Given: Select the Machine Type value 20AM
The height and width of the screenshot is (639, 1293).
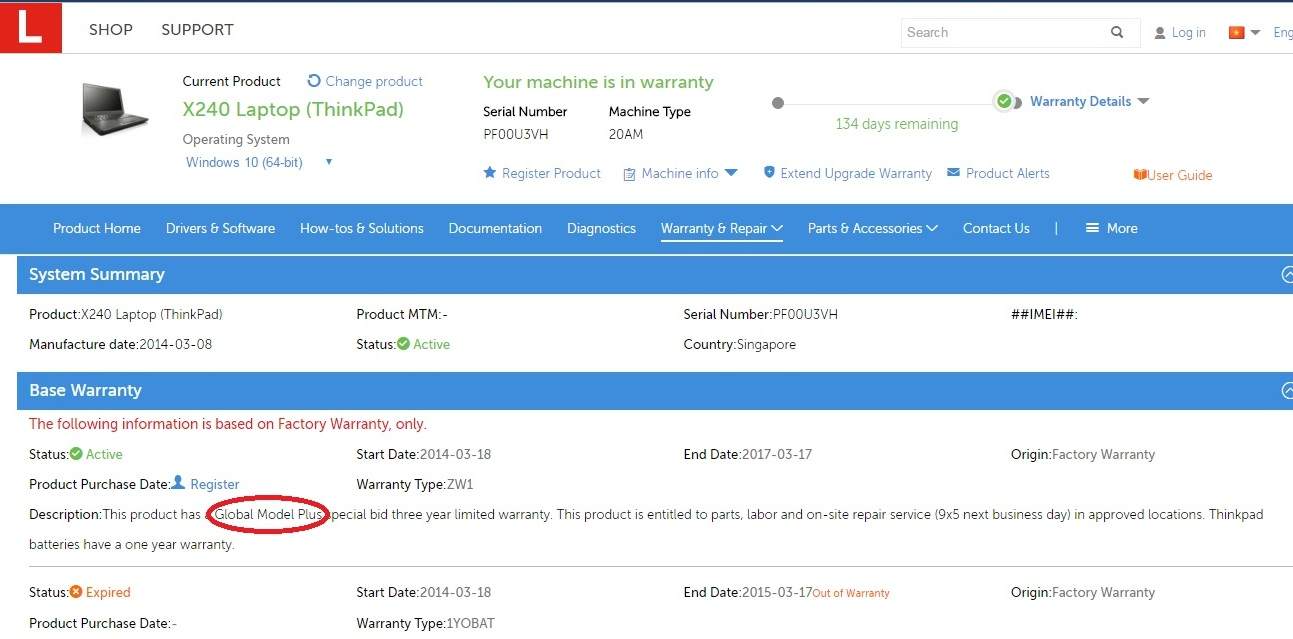Looking at the screenshot, I should (626, 134).
